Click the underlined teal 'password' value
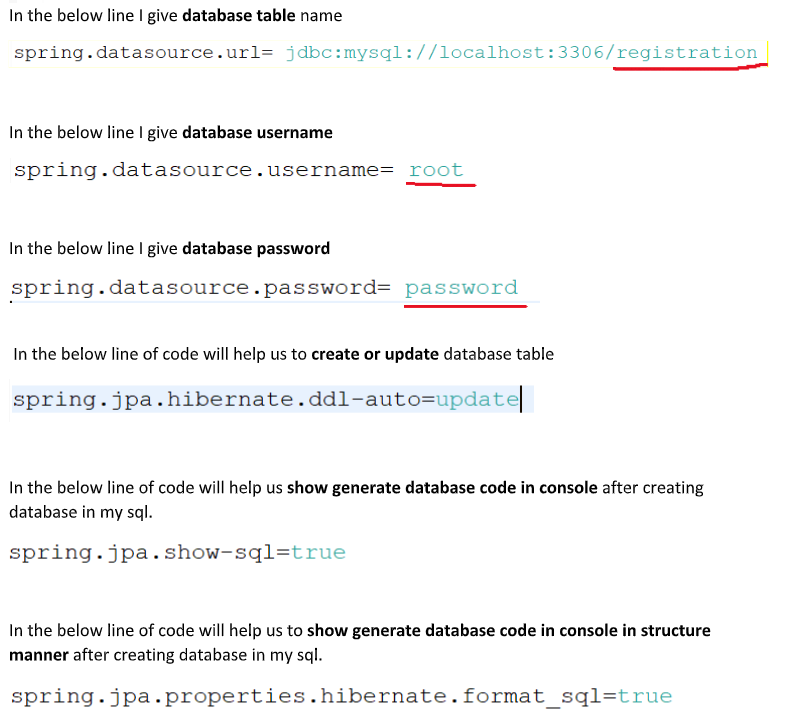This screenshot has height=727, width=792. tap(461, 288)
